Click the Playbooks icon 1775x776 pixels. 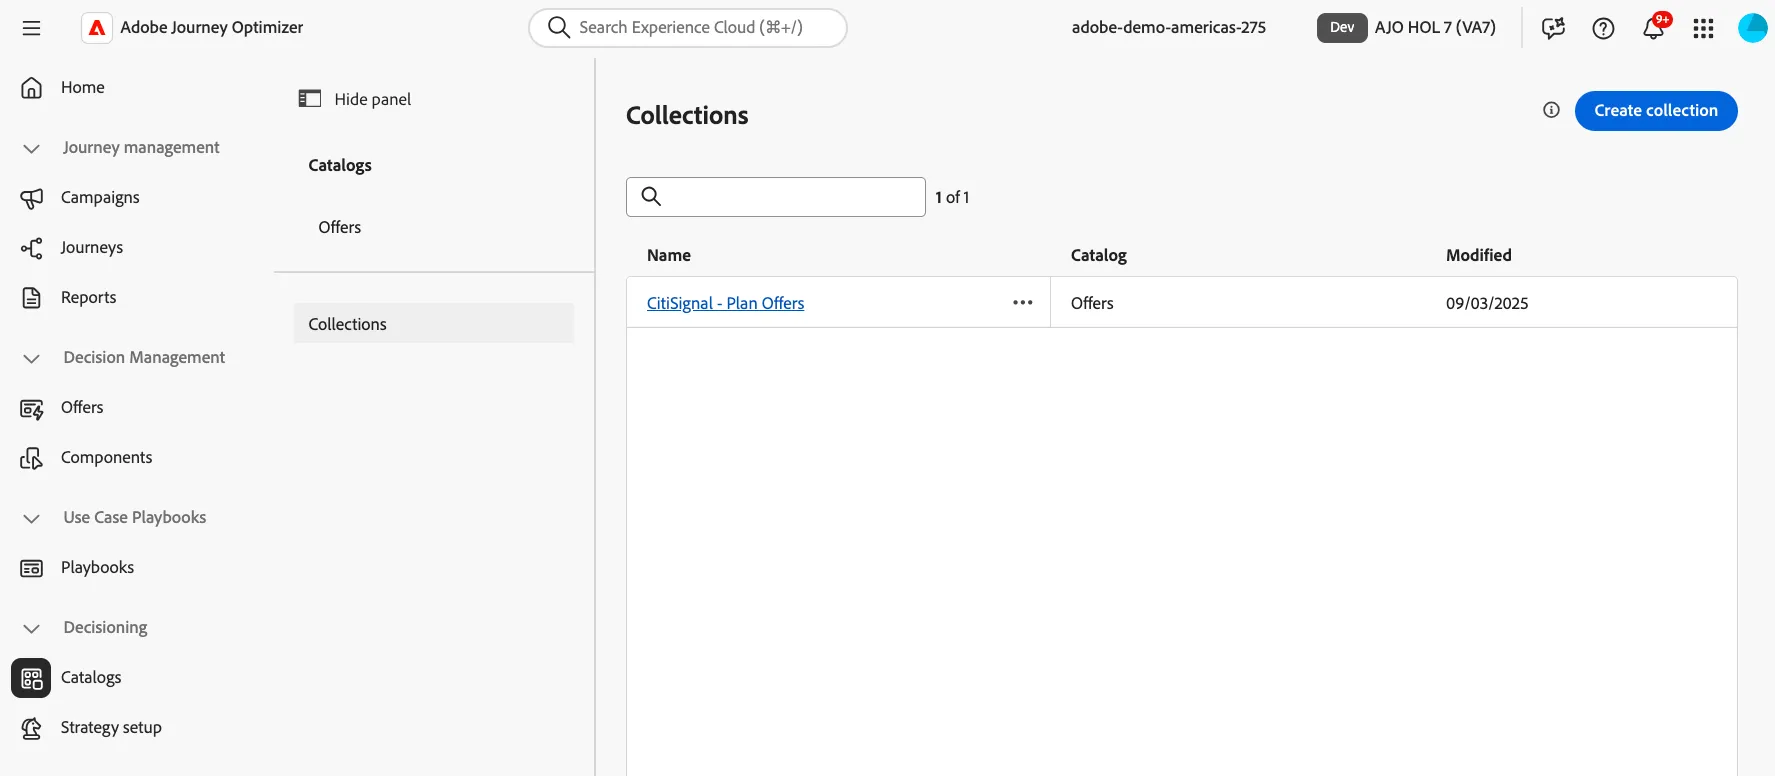click(x=32, y=568)
